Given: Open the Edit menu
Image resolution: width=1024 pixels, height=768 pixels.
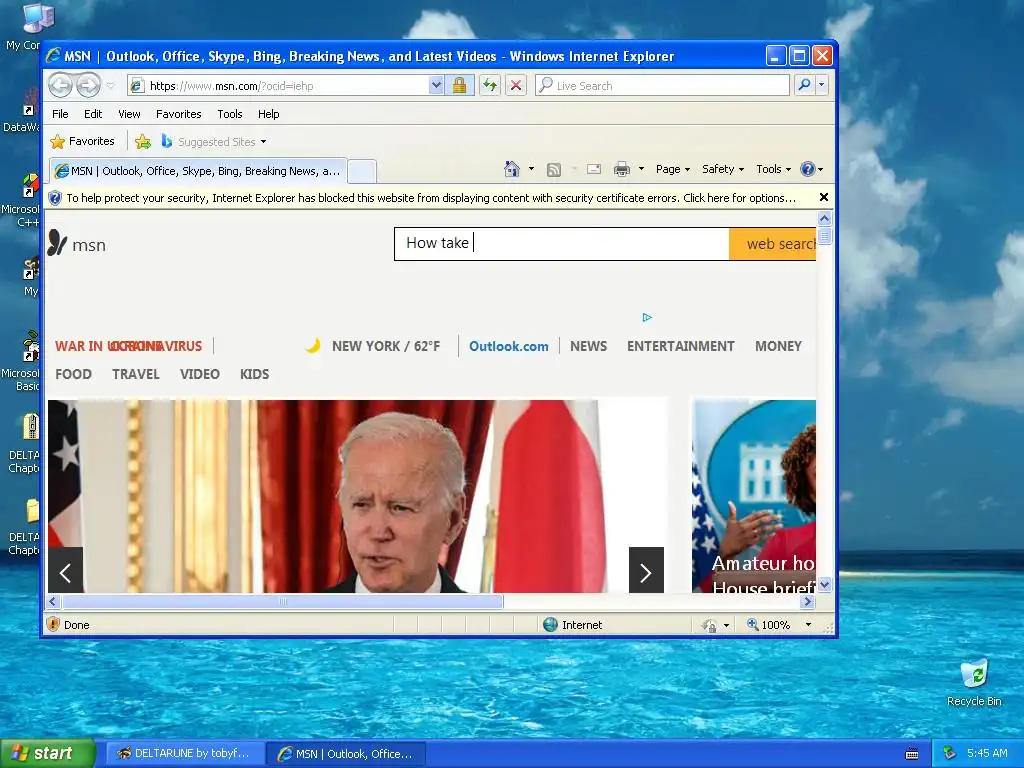Looking at the screenshot, I should 93,114.
